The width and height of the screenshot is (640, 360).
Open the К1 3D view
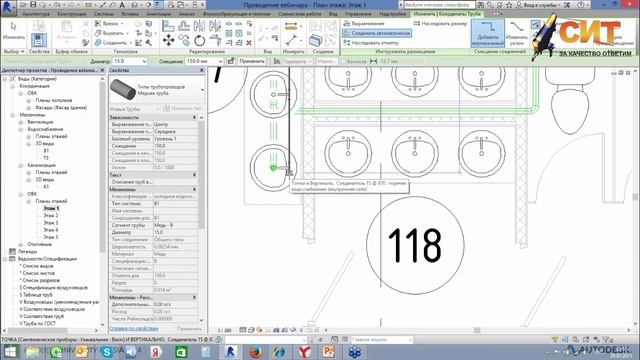click(x=46, y=187)
